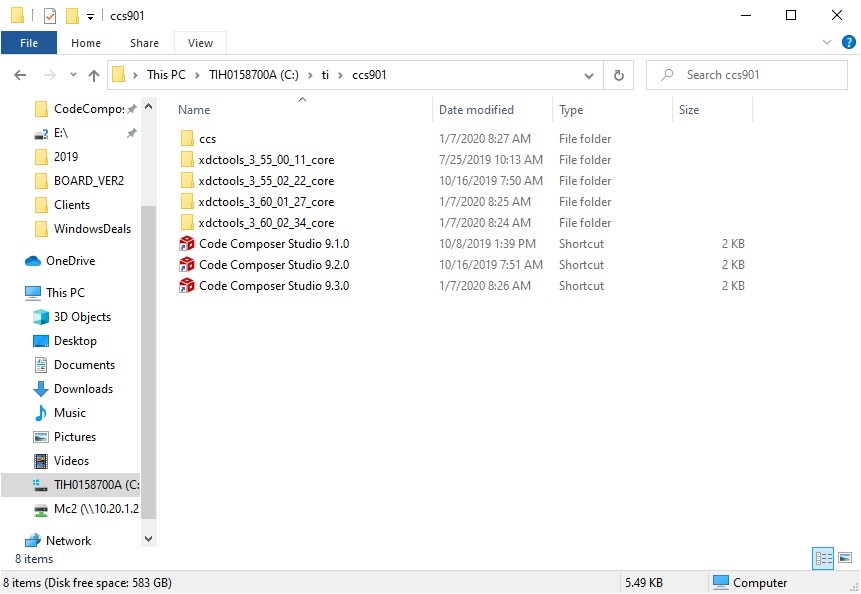Viewport: 861px width, 594px height.
Task: Go back using the Back arrow
Action: click(20, 75)
